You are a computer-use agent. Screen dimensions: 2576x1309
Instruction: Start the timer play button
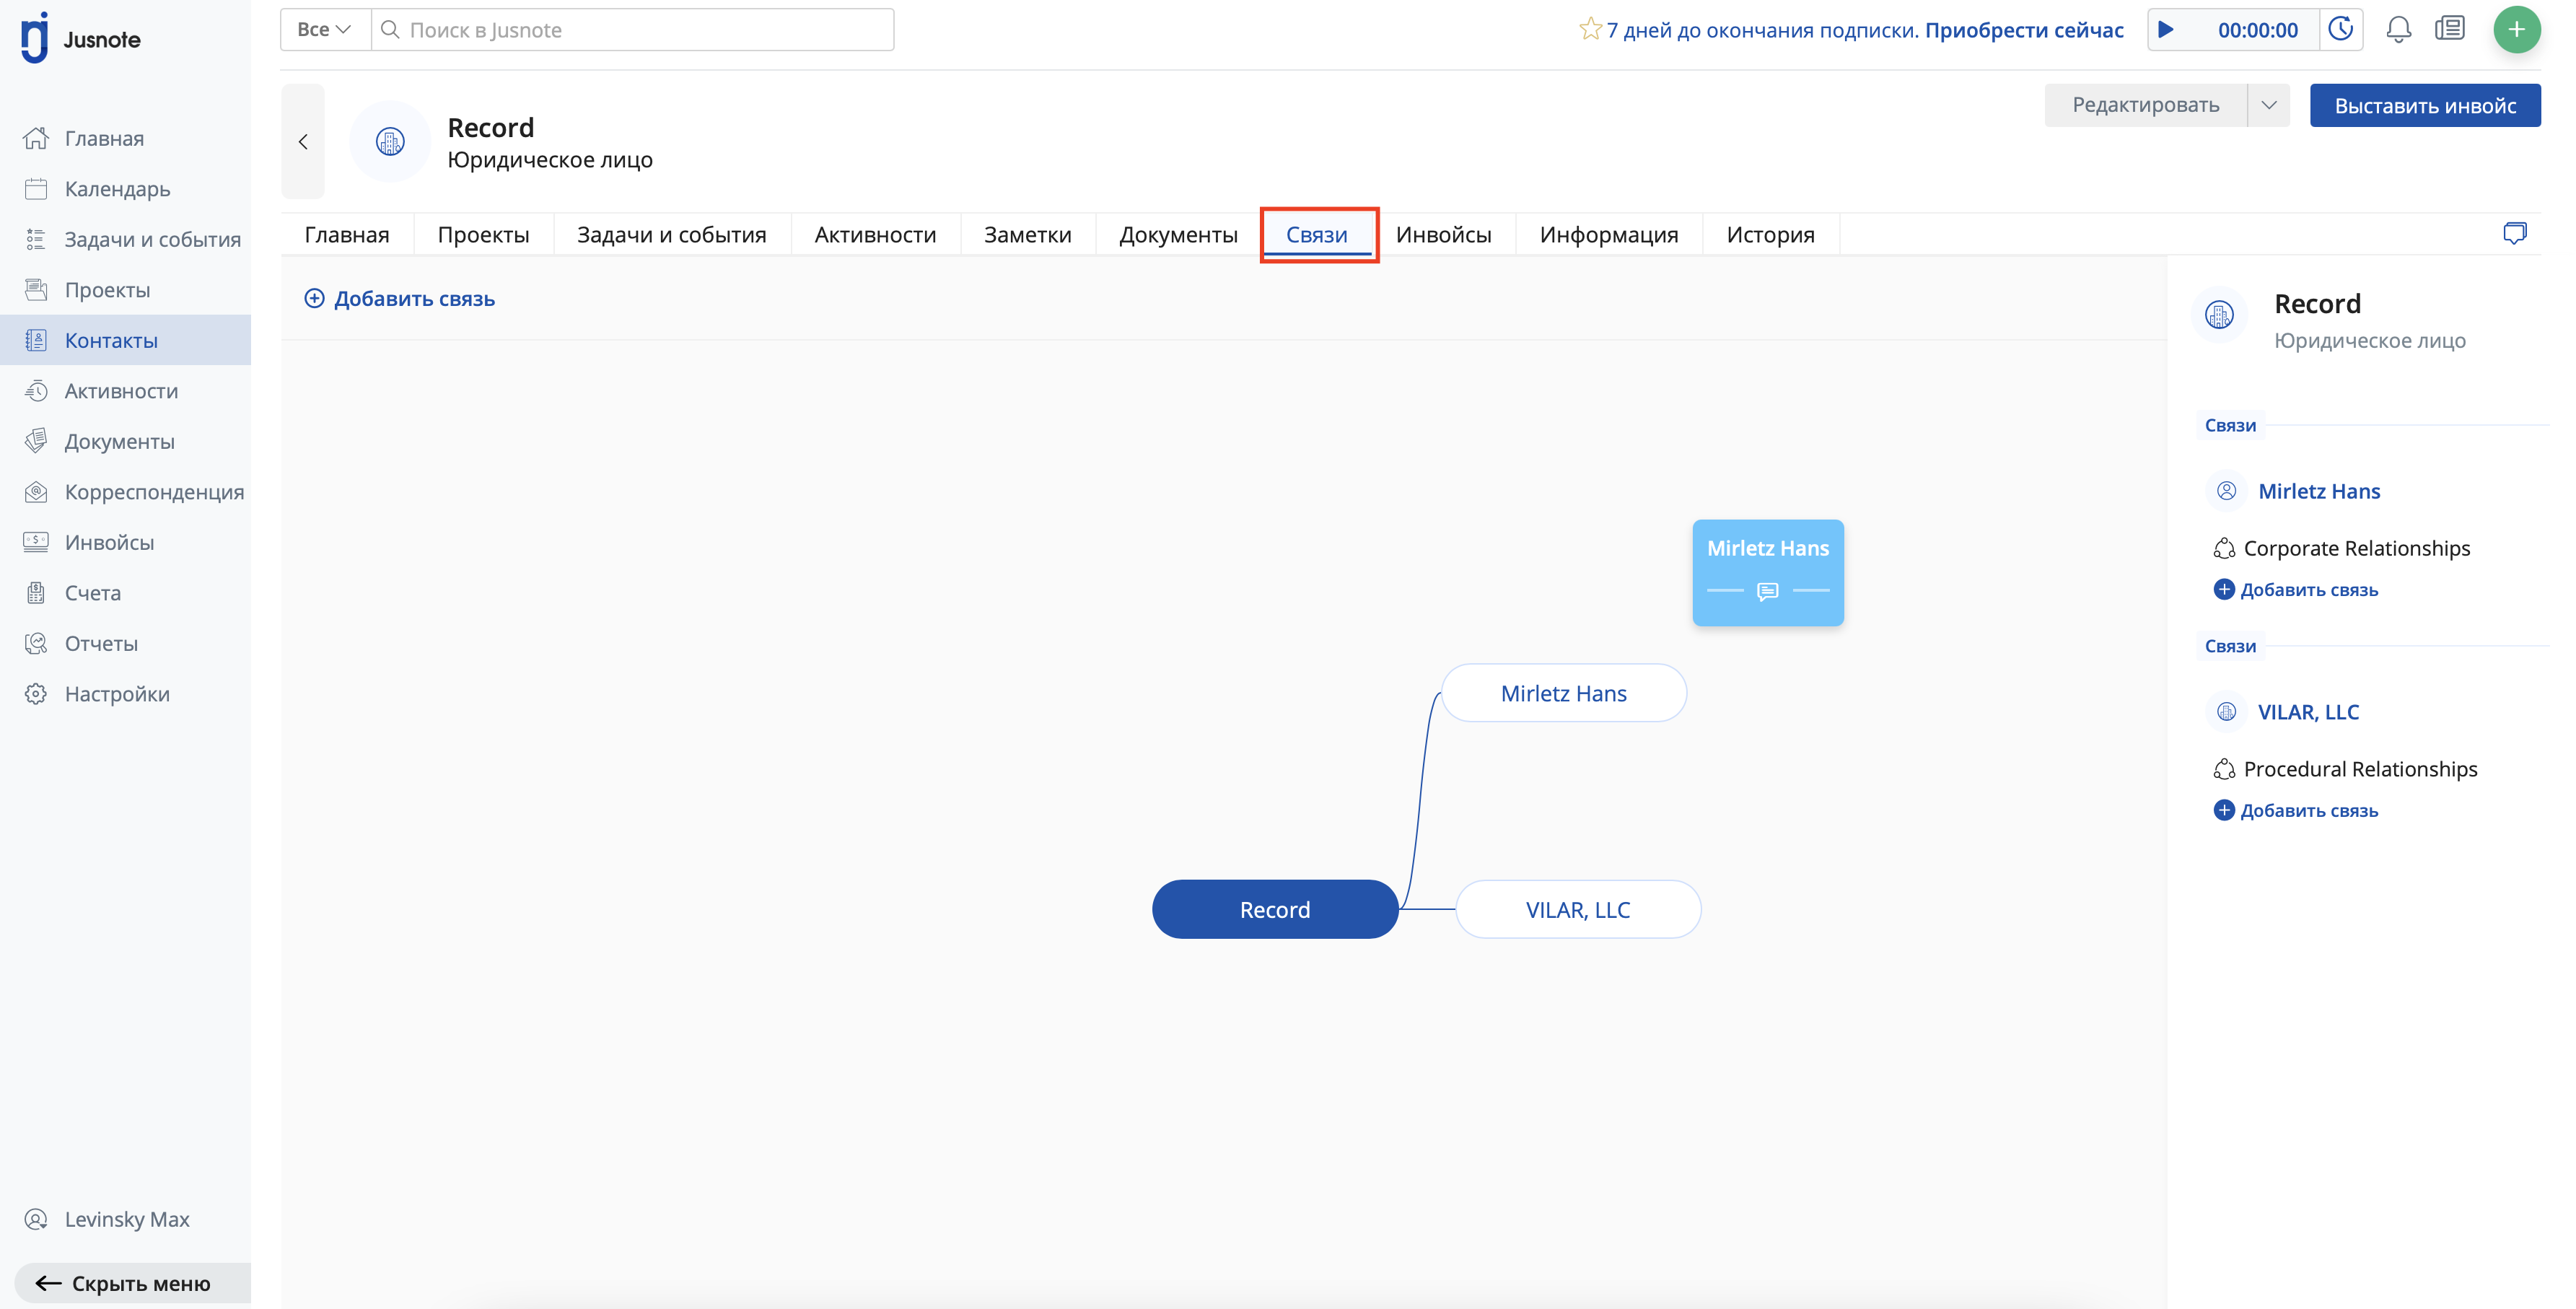tap(2166, 30)
